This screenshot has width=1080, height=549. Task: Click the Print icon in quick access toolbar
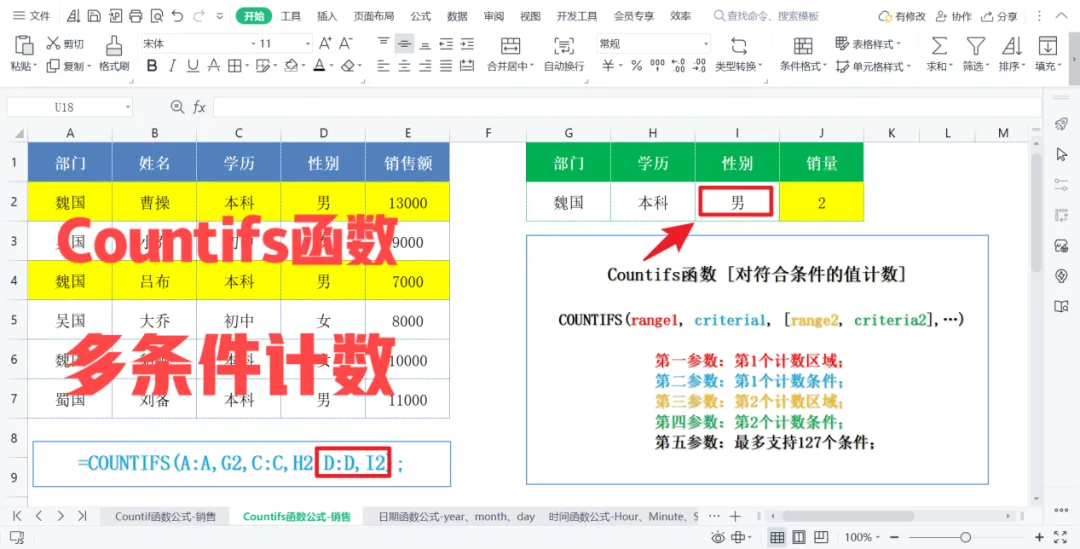click(x=136, y=16)
